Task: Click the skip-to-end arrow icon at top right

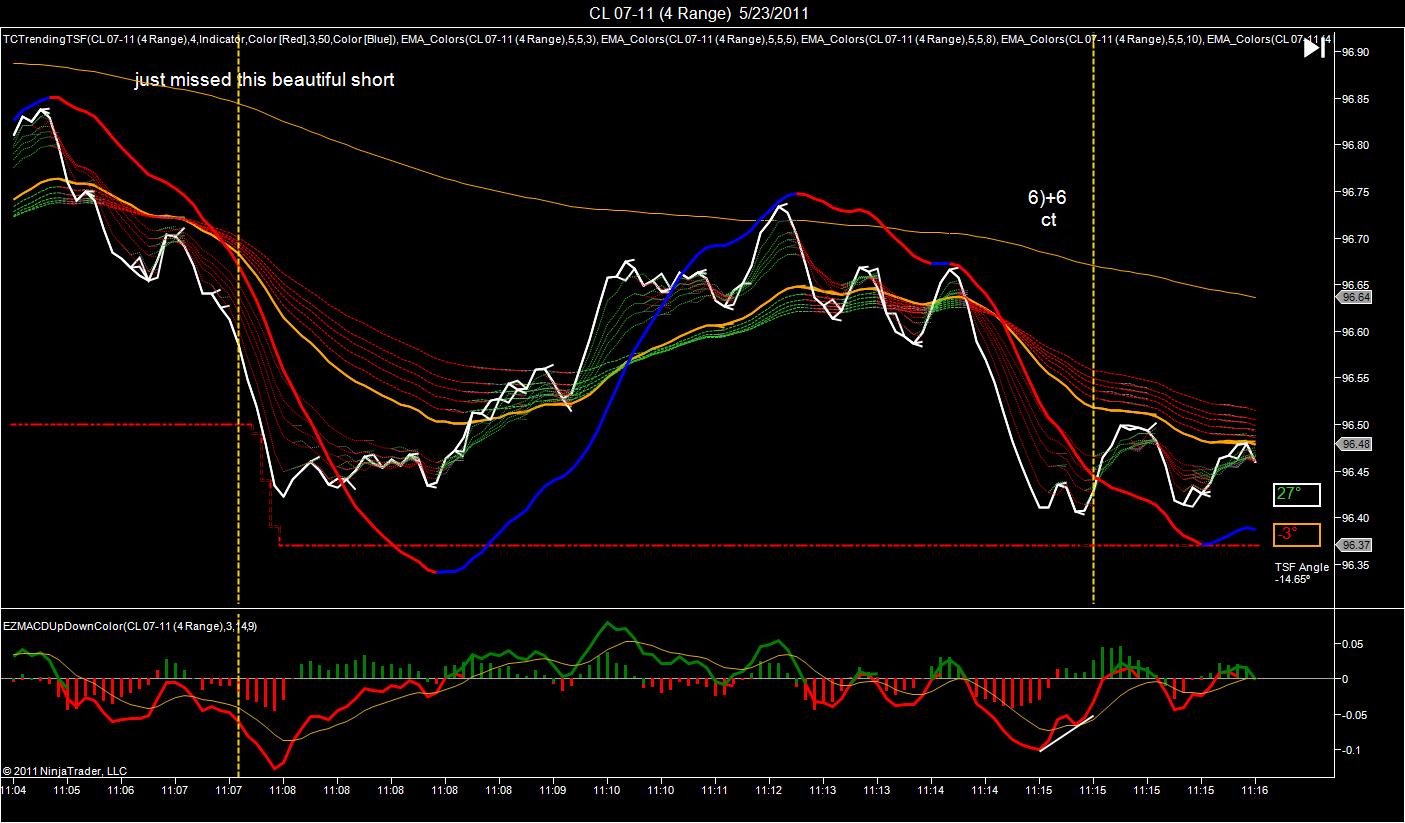Action: (1314, 47)
